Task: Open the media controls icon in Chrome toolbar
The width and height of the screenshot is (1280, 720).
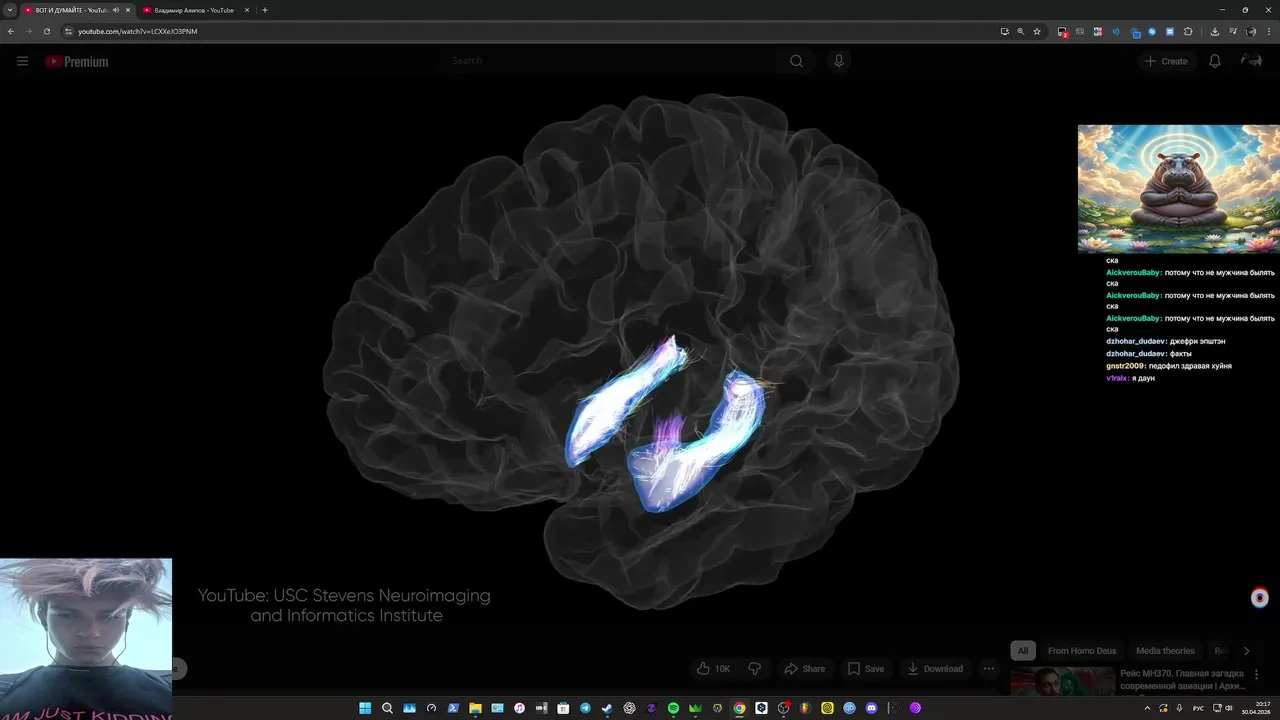Action: point(1233,31)
